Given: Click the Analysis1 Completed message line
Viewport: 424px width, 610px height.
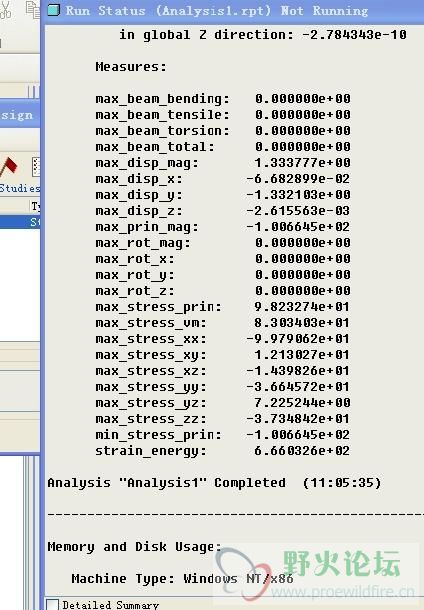Looking at the screenshot, I should coord(214,482).
